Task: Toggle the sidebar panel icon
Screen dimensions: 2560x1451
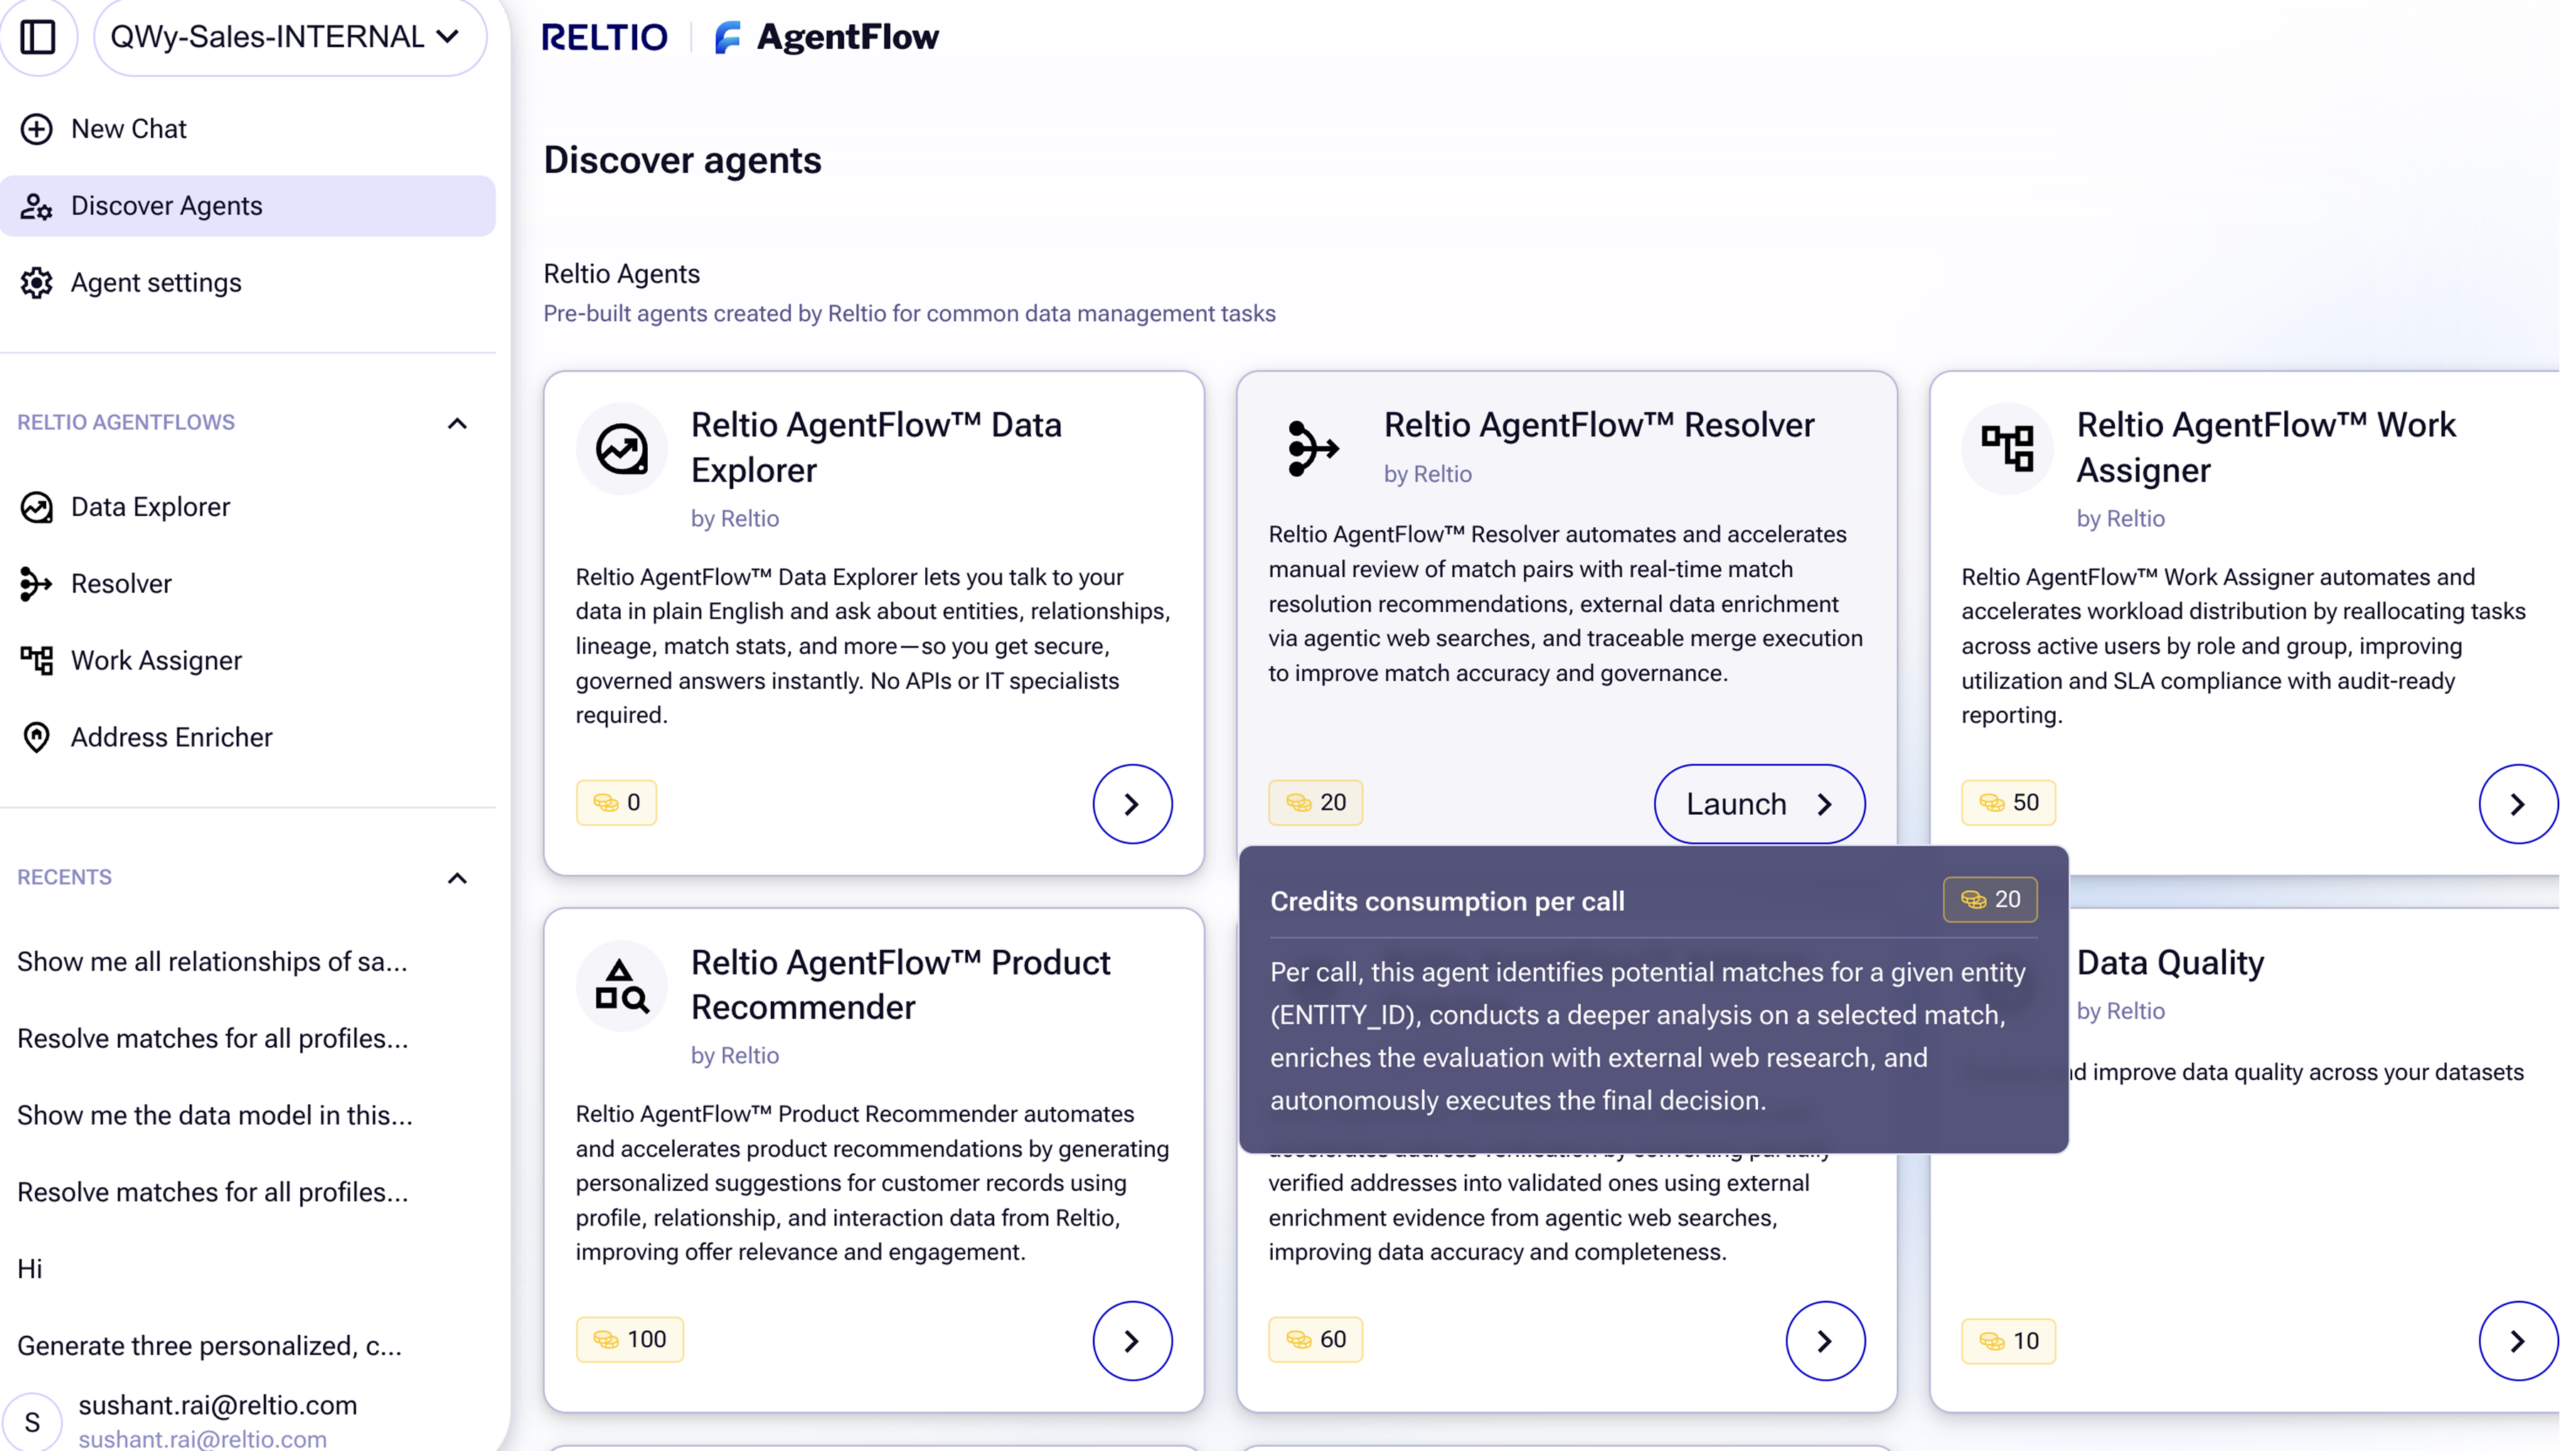Action: [38, 37]
